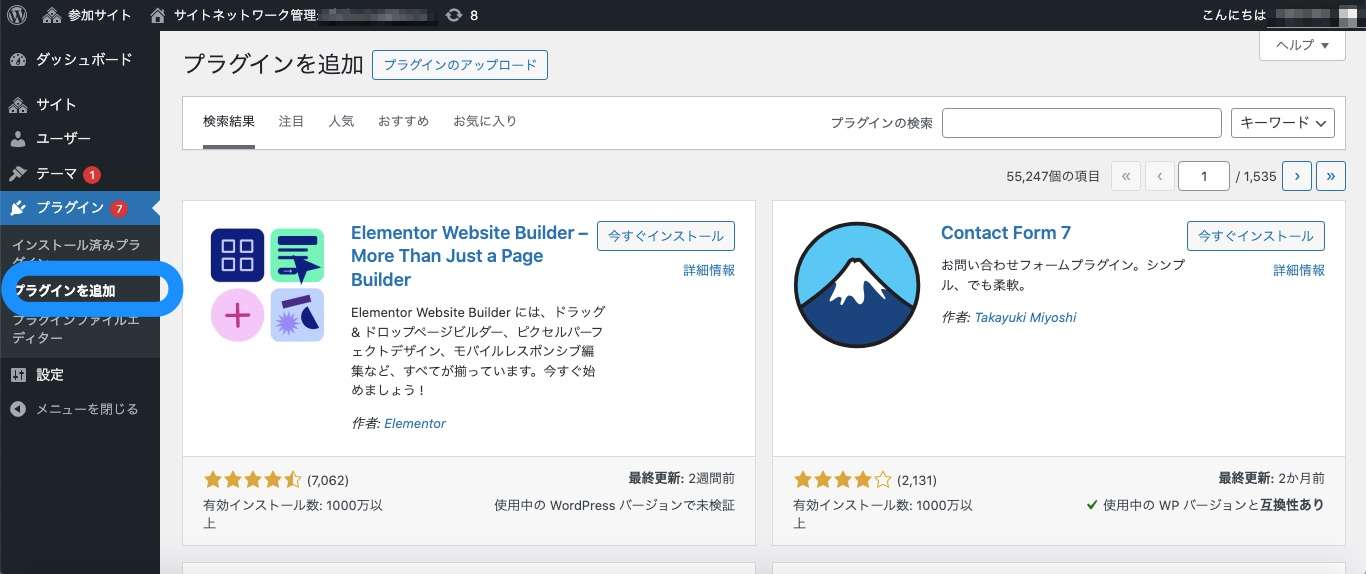Open プラグインファイルエディター submenu item
Image resolution: width=1366 pixels, height=574 pixels.
point(78,329)
